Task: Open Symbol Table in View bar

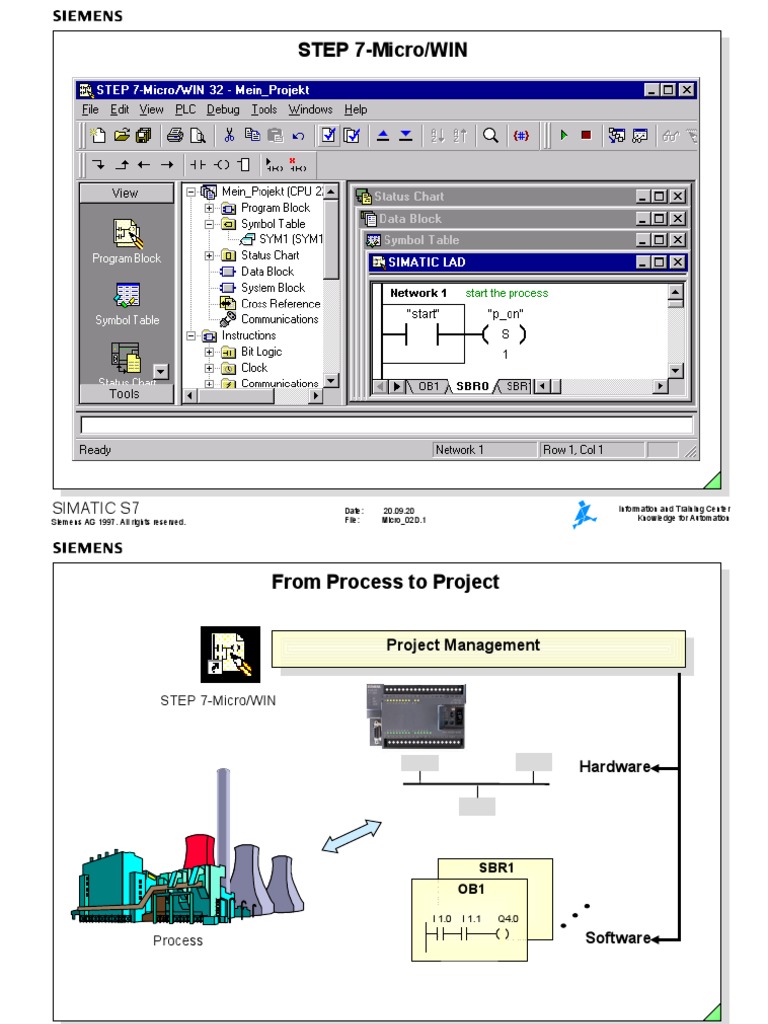Action: tap(127, 304)
